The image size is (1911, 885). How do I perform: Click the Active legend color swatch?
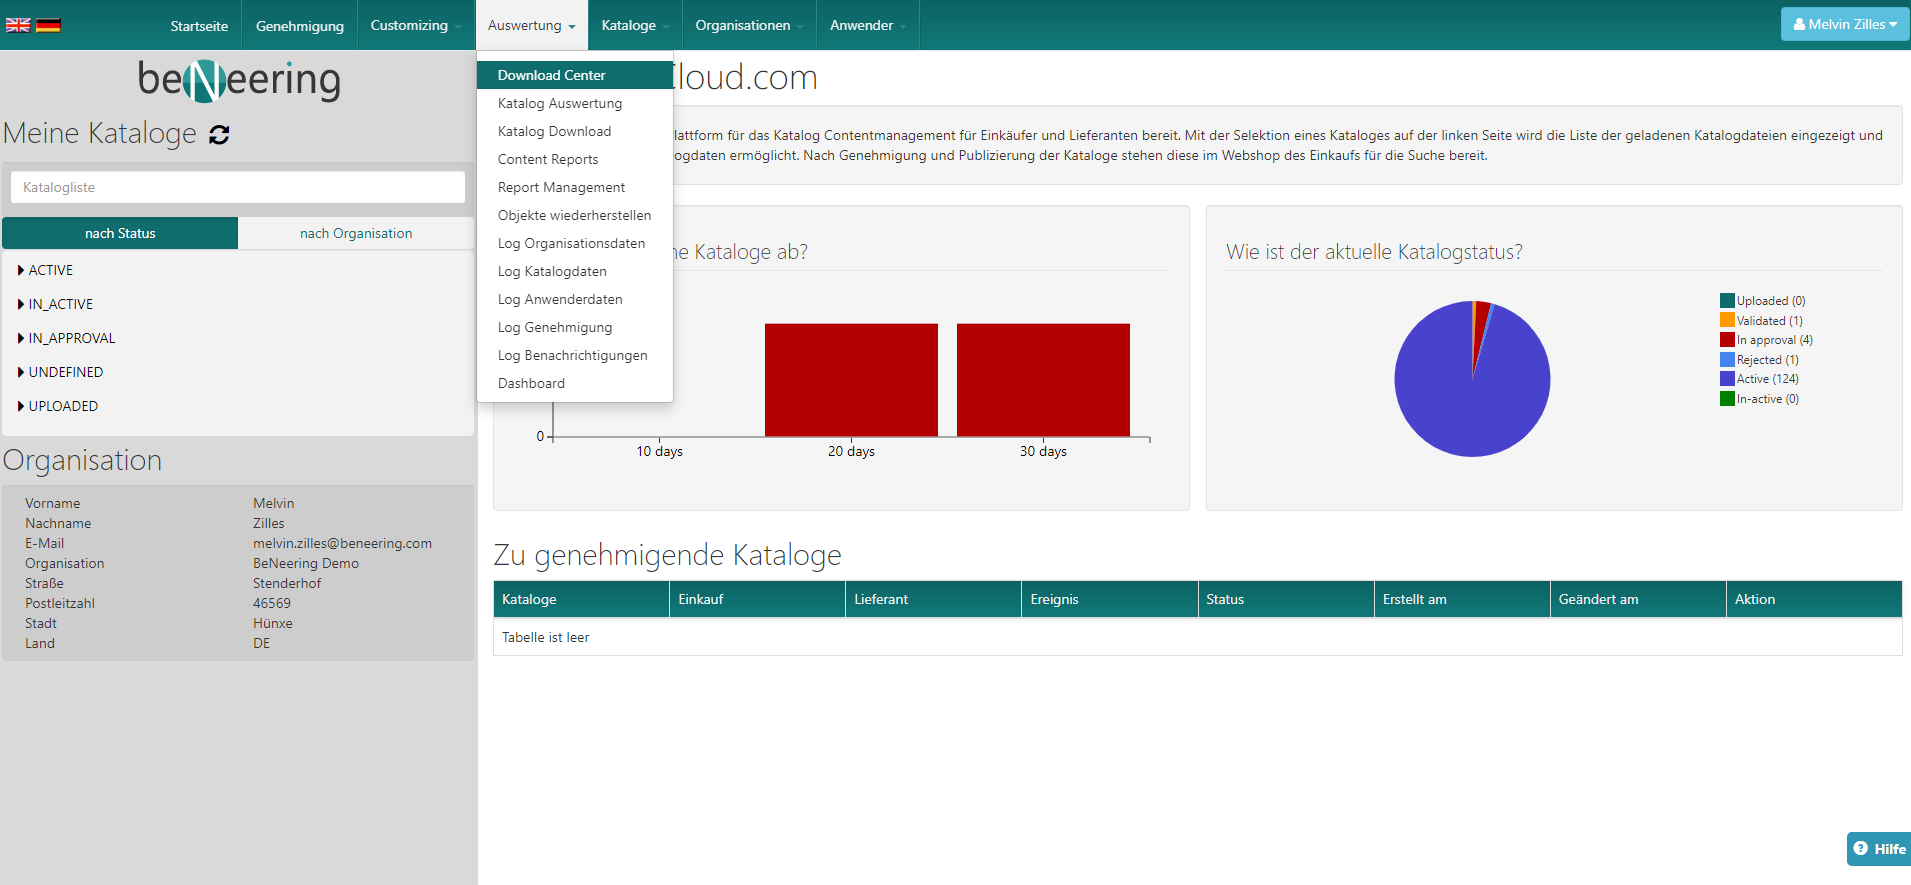[1727, 379]
